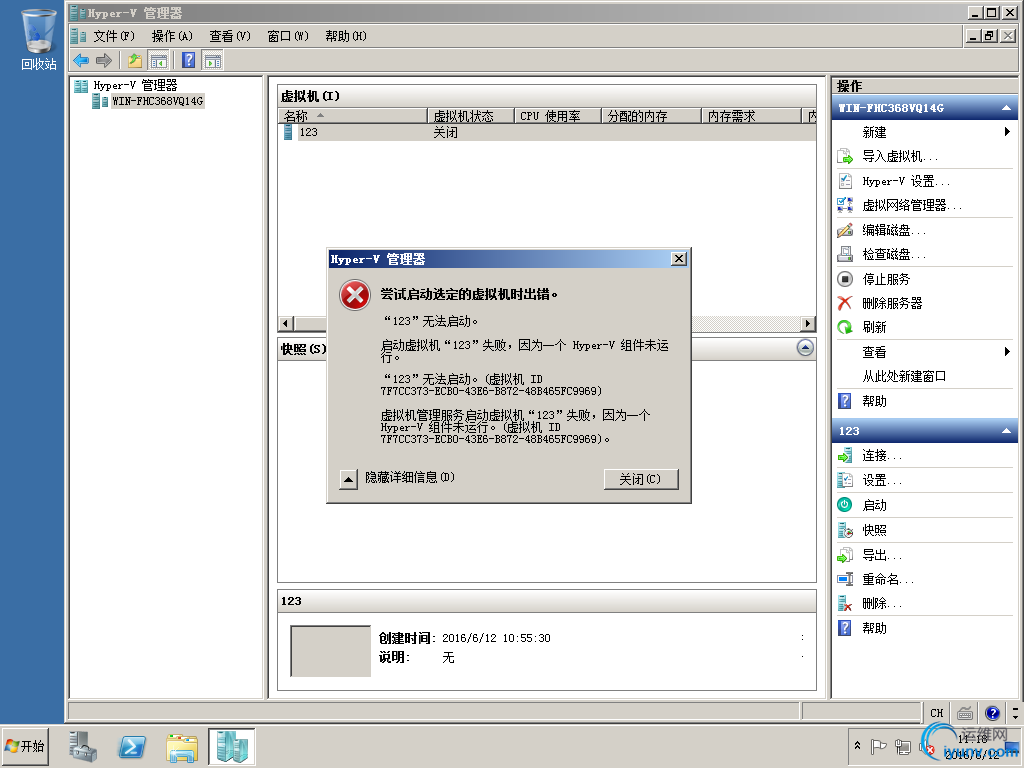Click the Back arrow in the toolbar
The height and width of the screenshot is (768, 1024).
pos(81,61)
